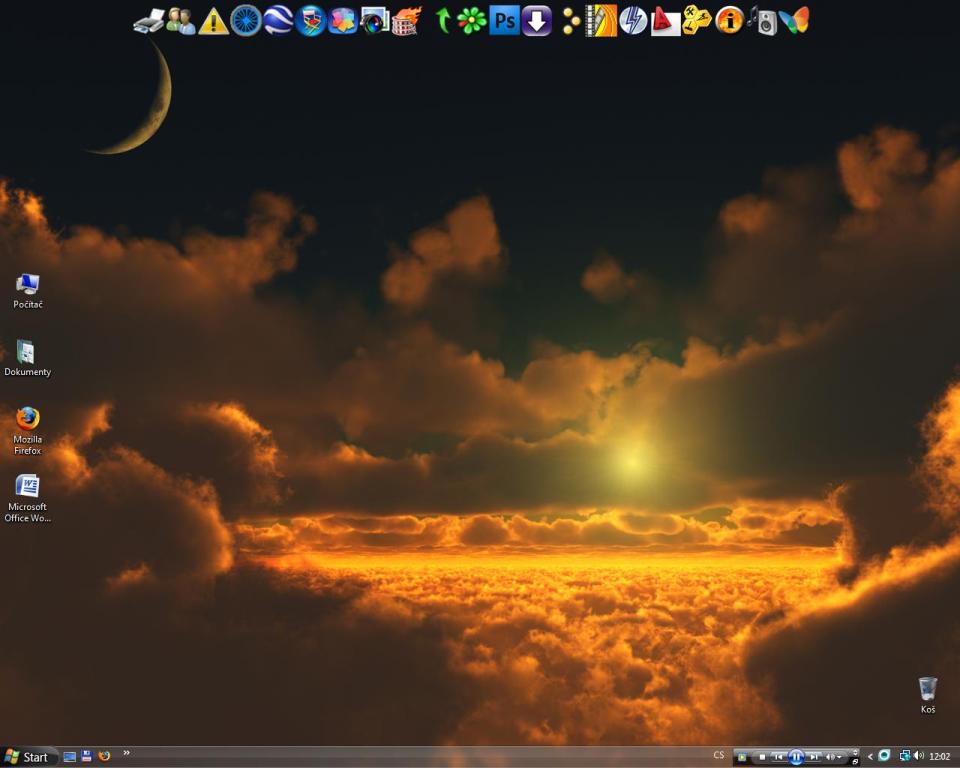
Task: Pause playback in the taskbar media player
Action: point(796,757)
